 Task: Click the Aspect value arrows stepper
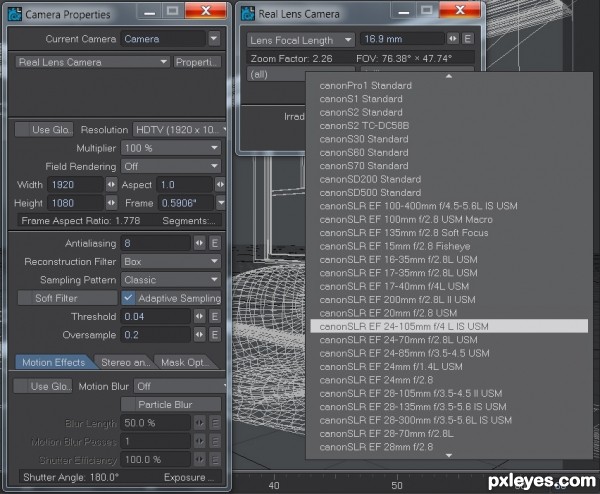click(220, 185)
